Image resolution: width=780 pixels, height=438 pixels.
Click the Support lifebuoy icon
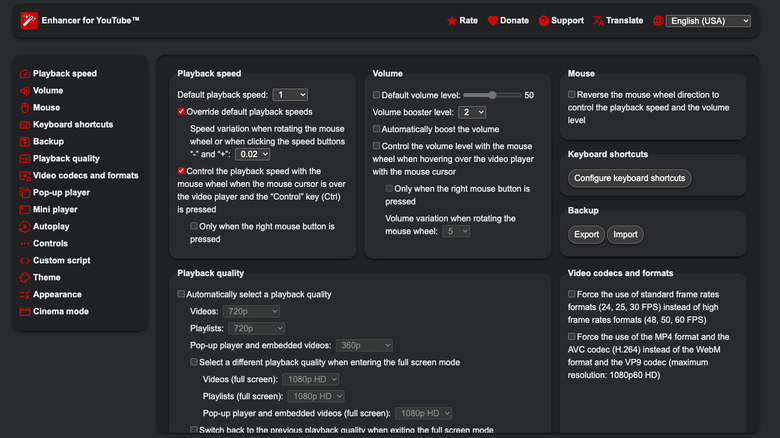point(544,20)
